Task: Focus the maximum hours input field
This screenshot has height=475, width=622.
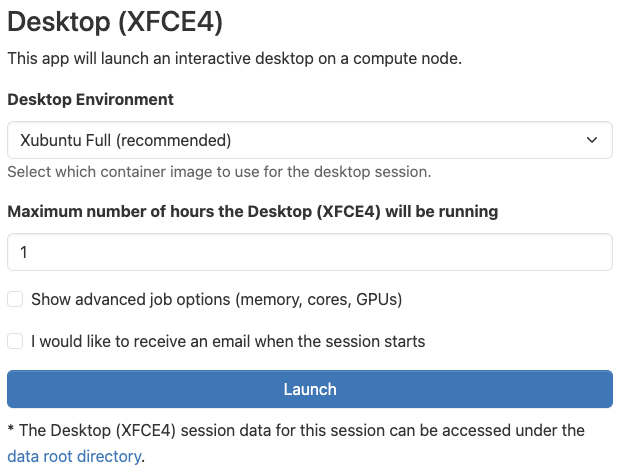Action: (x=309, y=252)
